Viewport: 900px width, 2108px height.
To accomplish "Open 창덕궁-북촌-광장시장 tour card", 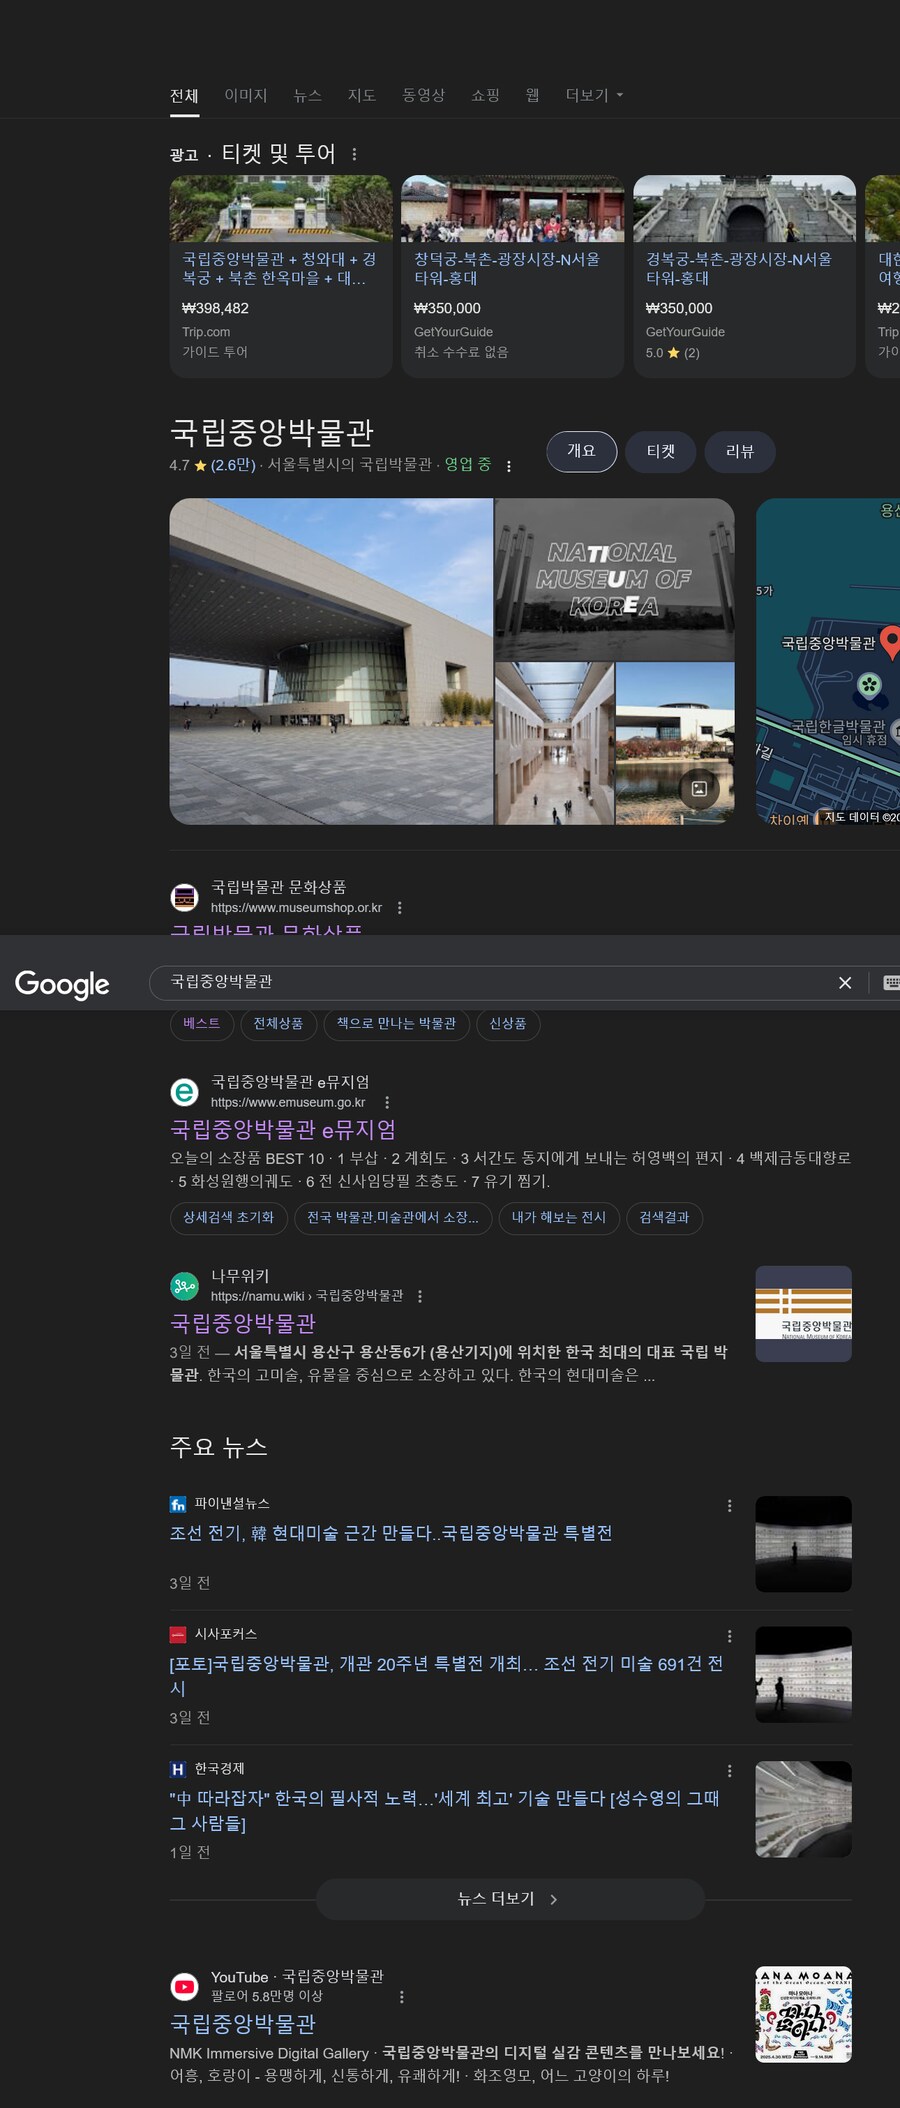I will [x=512, y=276].
